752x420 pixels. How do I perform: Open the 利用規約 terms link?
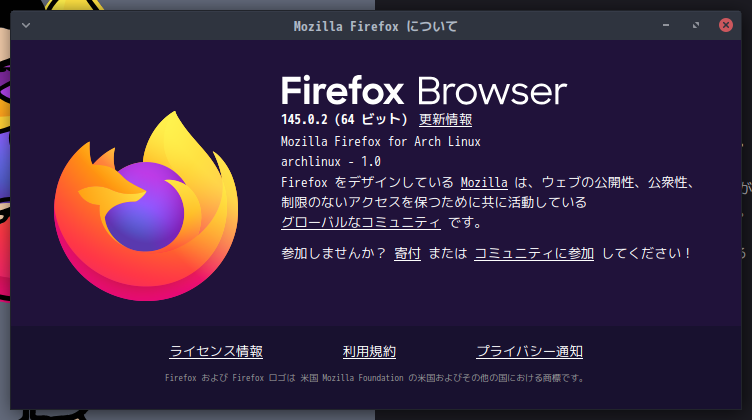pos(369,351)
